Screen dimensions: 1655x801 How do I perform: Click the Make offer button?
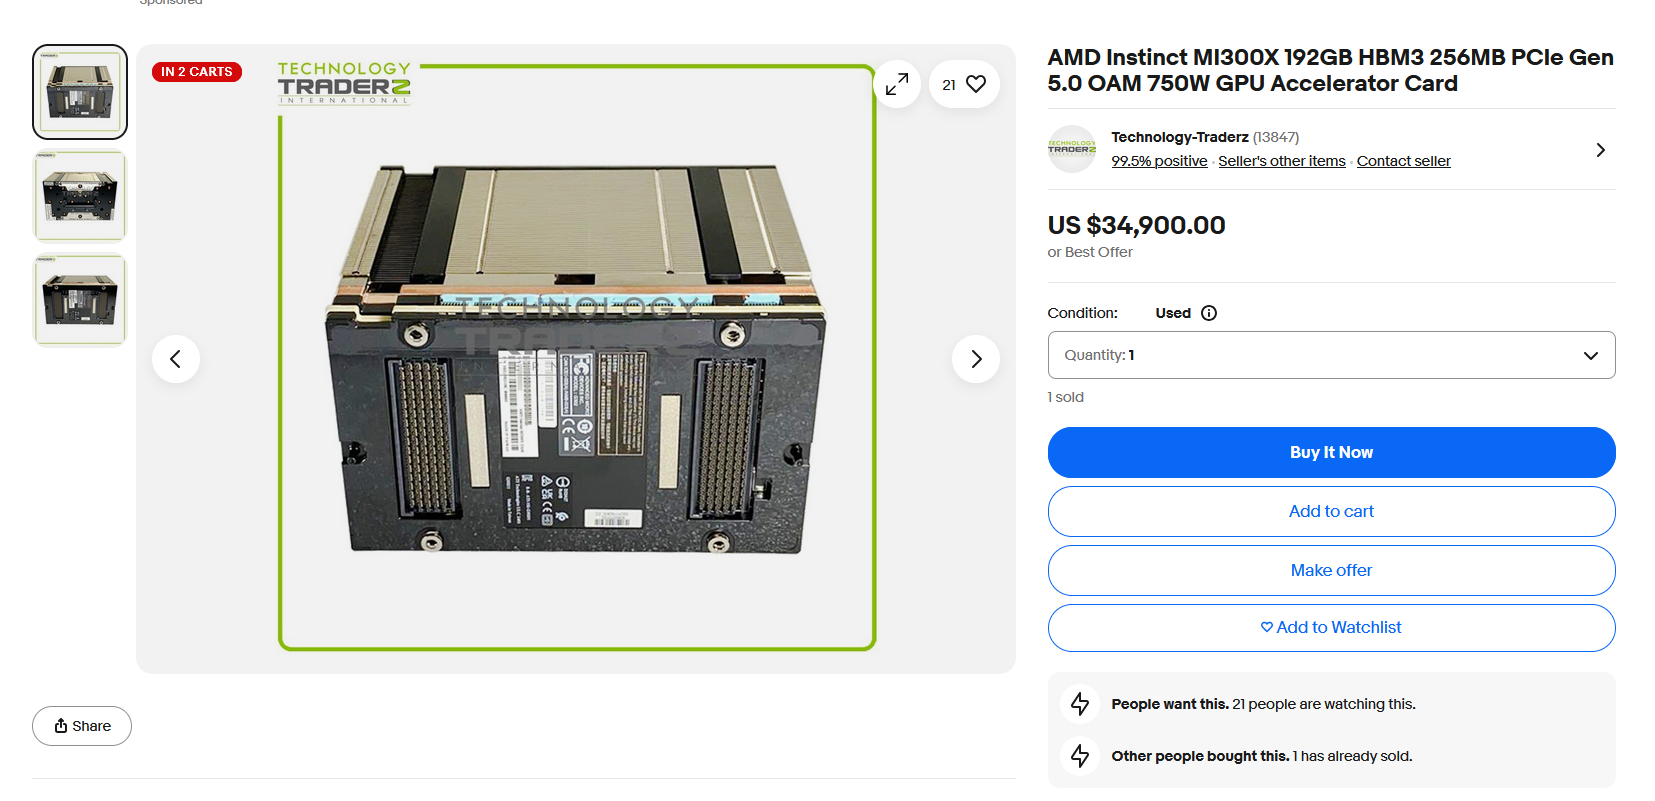(x=1331, y=571)
